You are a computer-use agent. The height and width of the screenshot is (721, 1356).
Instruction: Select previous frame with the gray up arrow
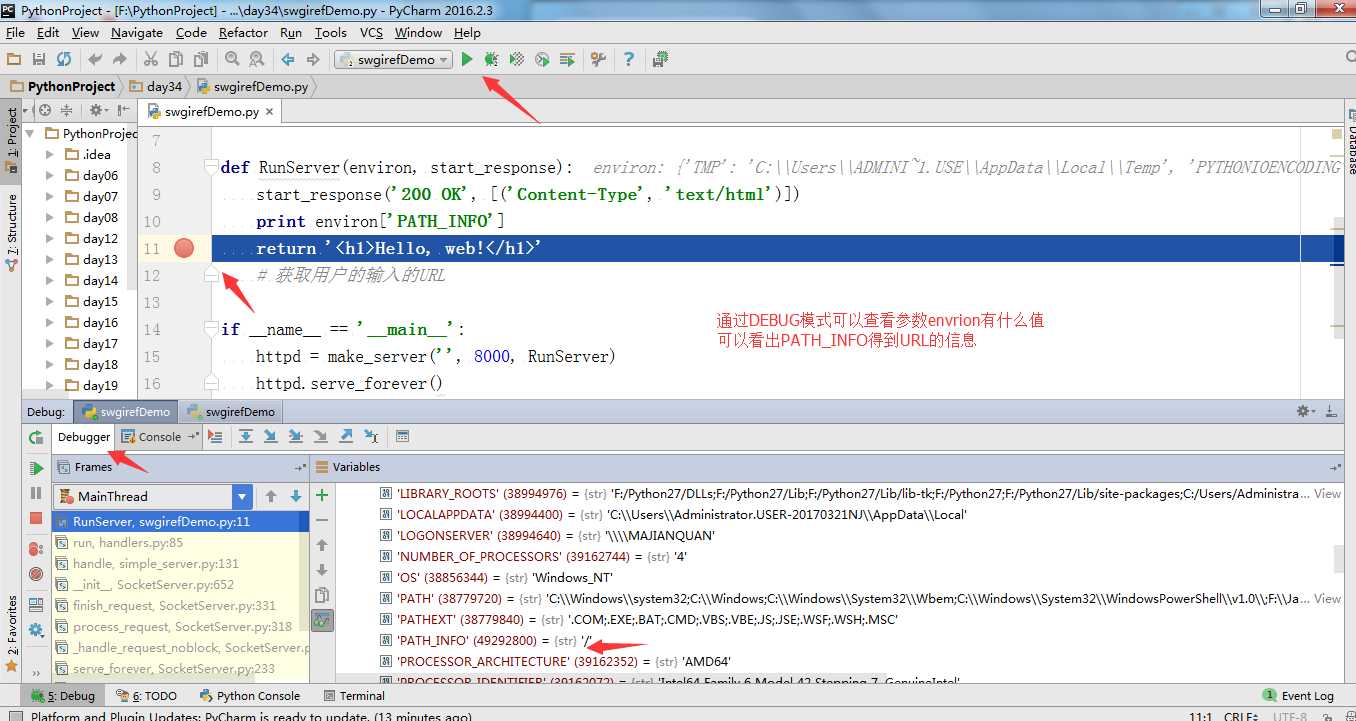point(271,496)
